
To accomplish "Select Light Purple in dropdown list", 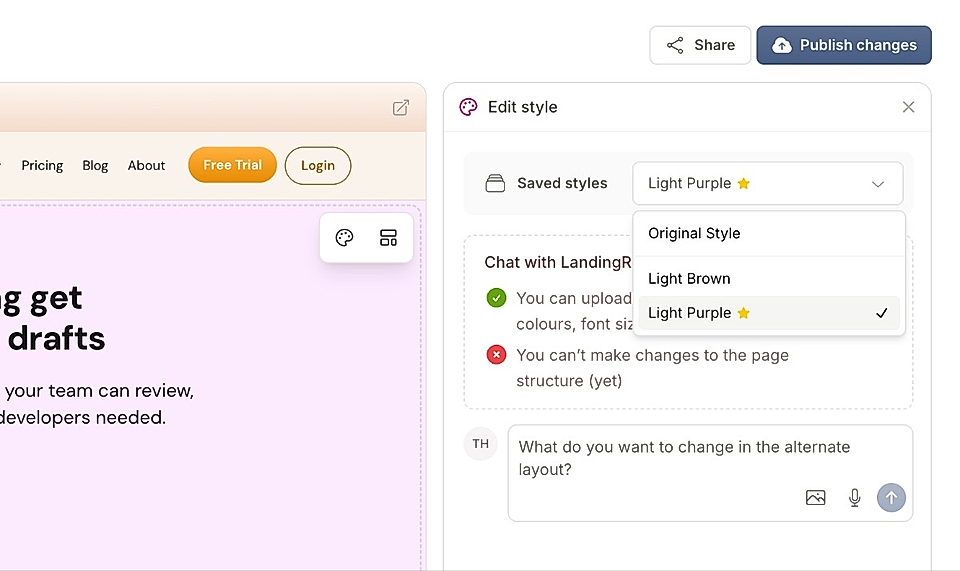I will 768,313.
